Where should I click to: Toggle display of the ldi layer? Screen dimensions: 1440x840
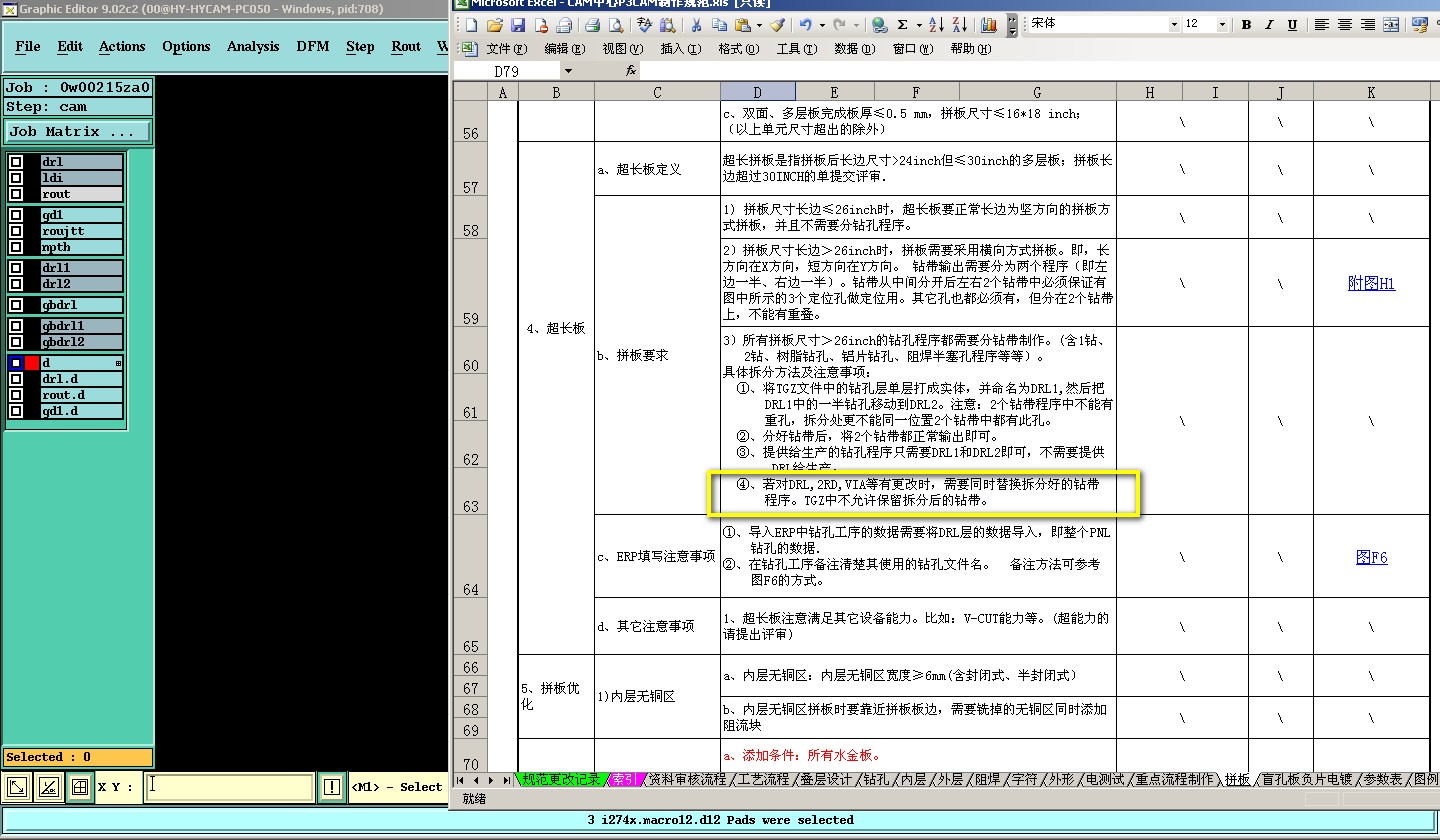point(16,178)
